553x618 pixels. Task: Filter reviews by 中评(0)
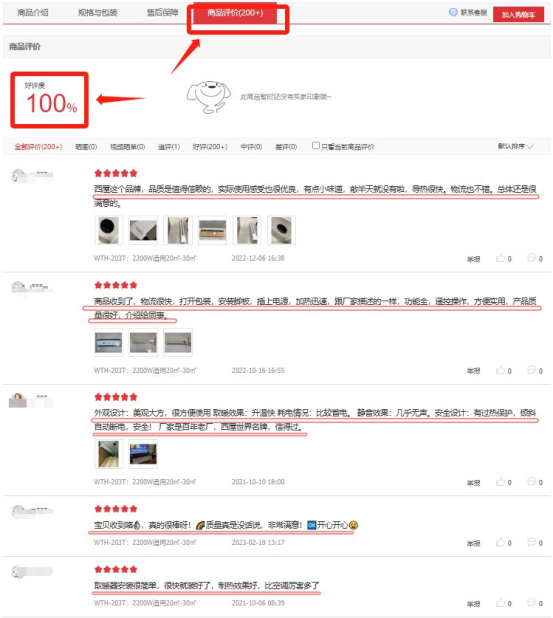(251, 147)
